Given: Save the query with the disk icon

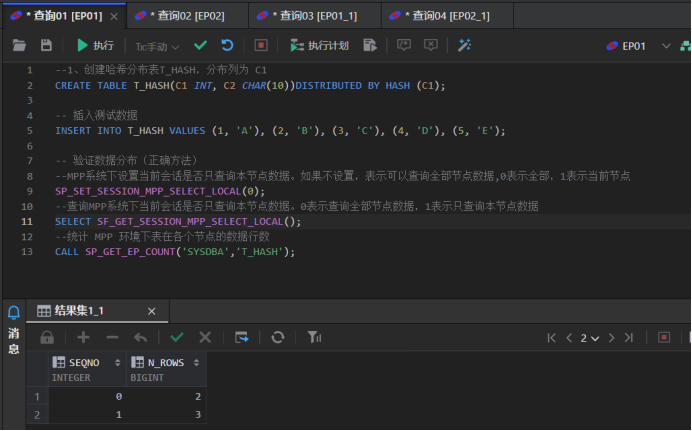Looking at the screenshot, I should [46, 45].
